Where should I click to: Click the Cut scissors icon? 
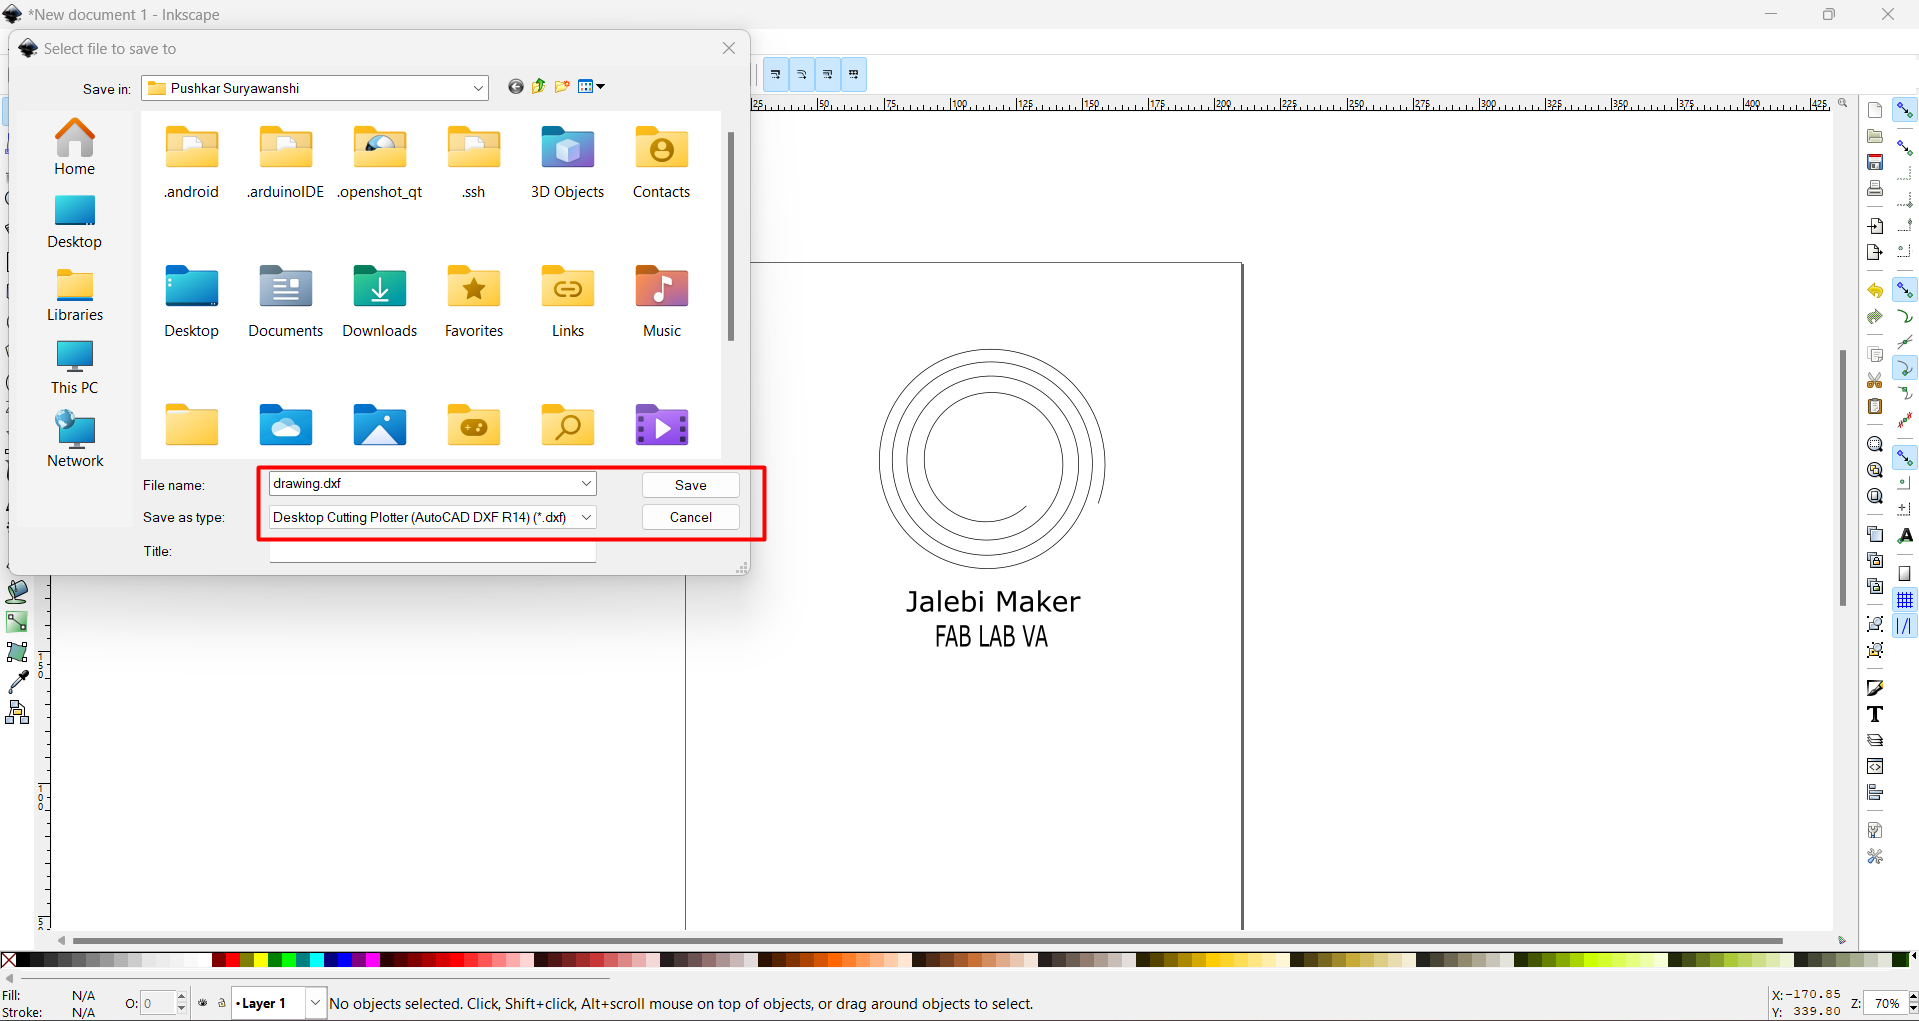(1875, 380)
